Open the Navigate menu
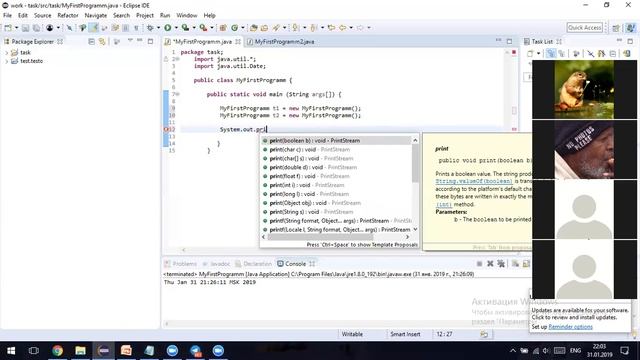The image size is (640, 360). tap(96, 16)
